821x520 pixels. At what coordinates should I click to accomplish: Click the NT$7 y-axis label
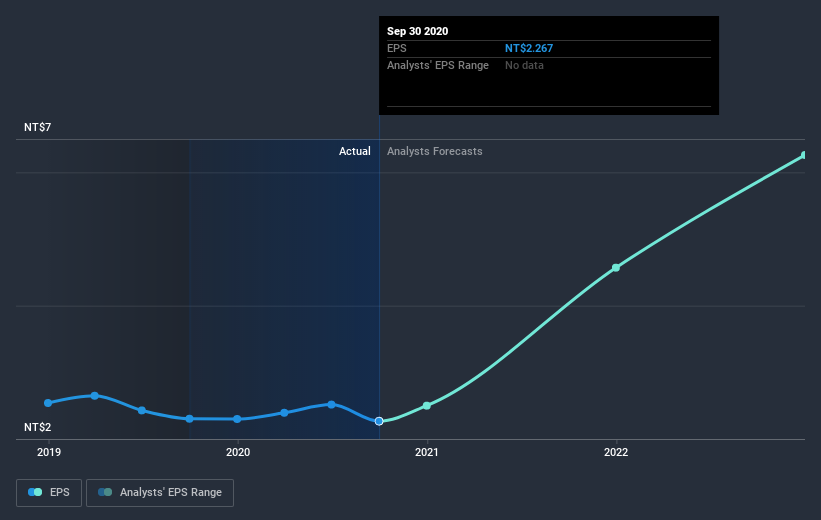[38, 127]
